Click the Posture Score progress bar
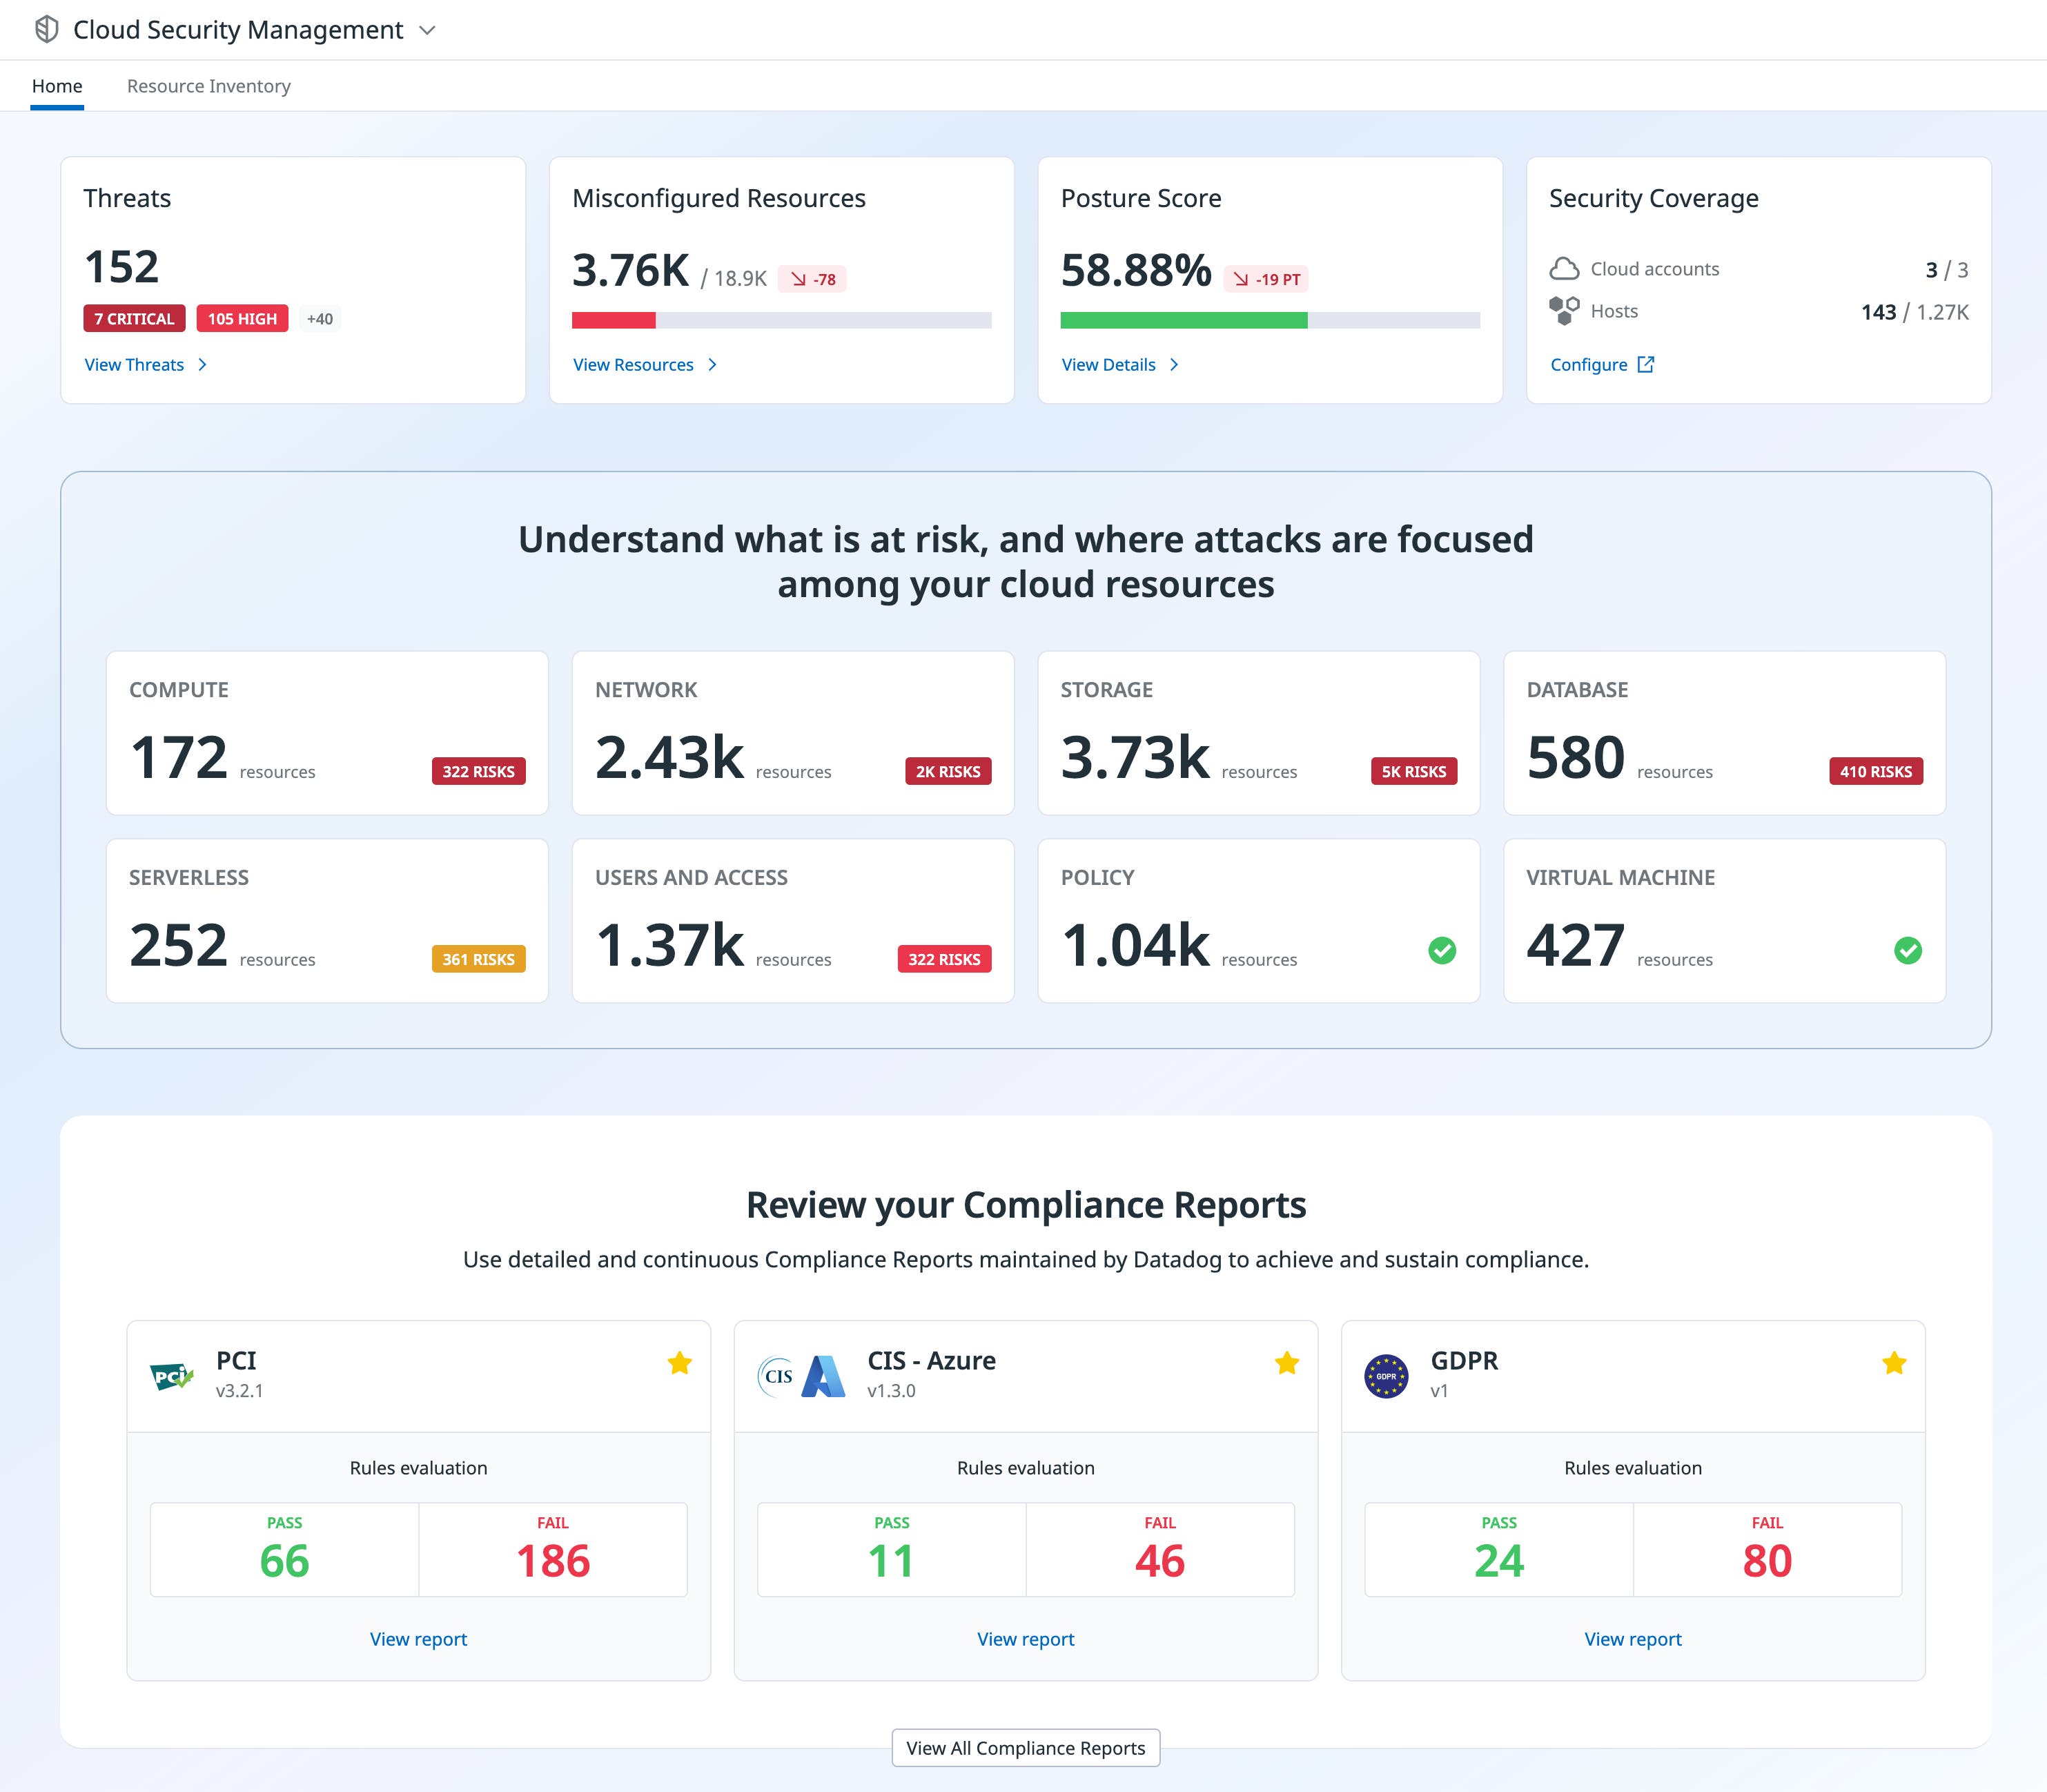 point(1270,321)
